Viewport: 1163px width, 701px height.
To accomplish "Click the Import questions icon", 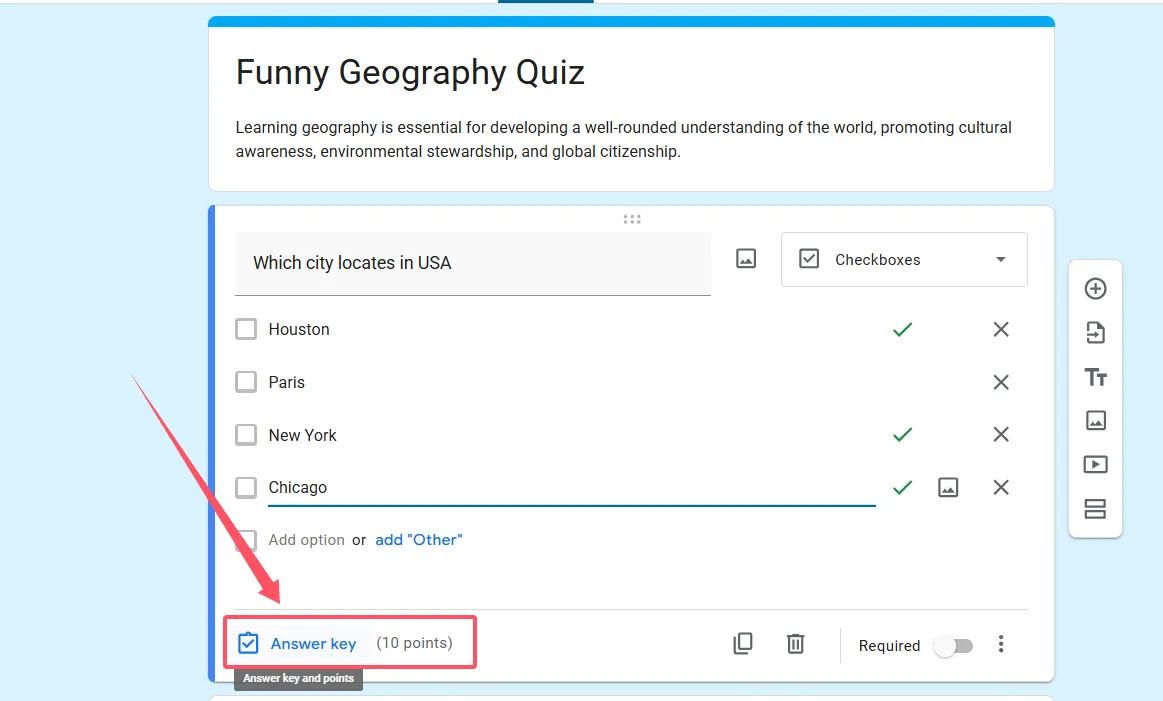I will [x=1095, y=333].
